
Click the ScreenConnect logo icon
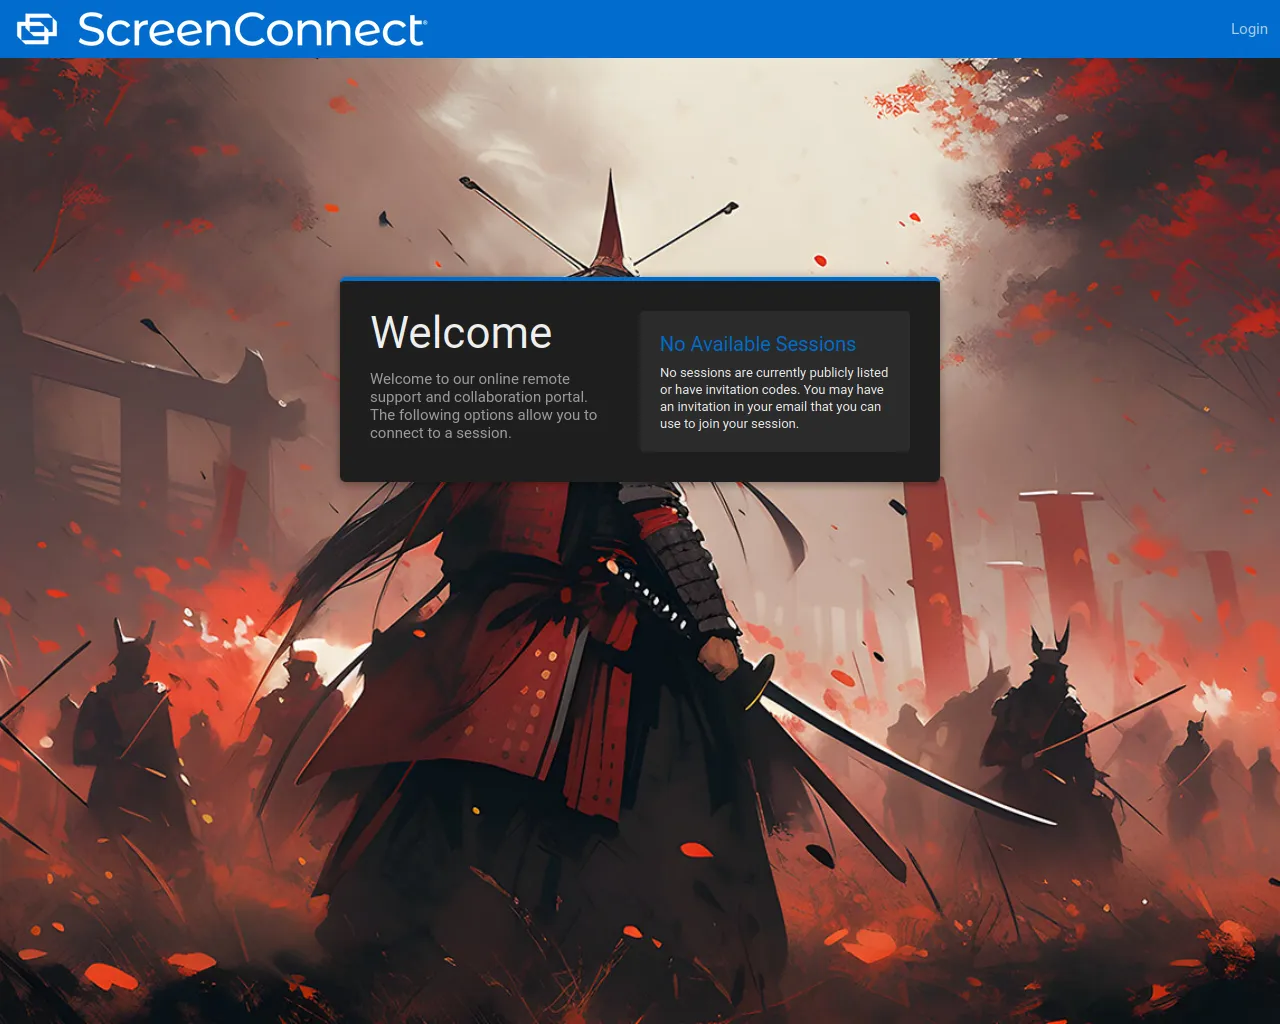37,29
